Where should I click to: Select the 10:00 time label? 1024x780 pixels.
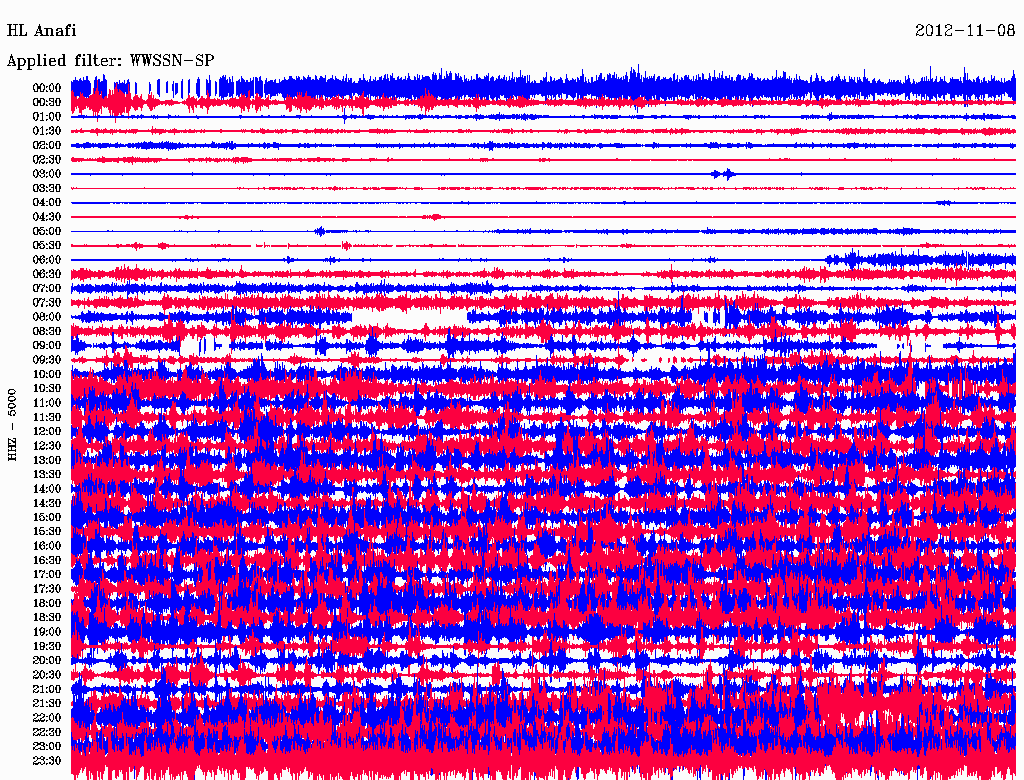coord(46,375)
